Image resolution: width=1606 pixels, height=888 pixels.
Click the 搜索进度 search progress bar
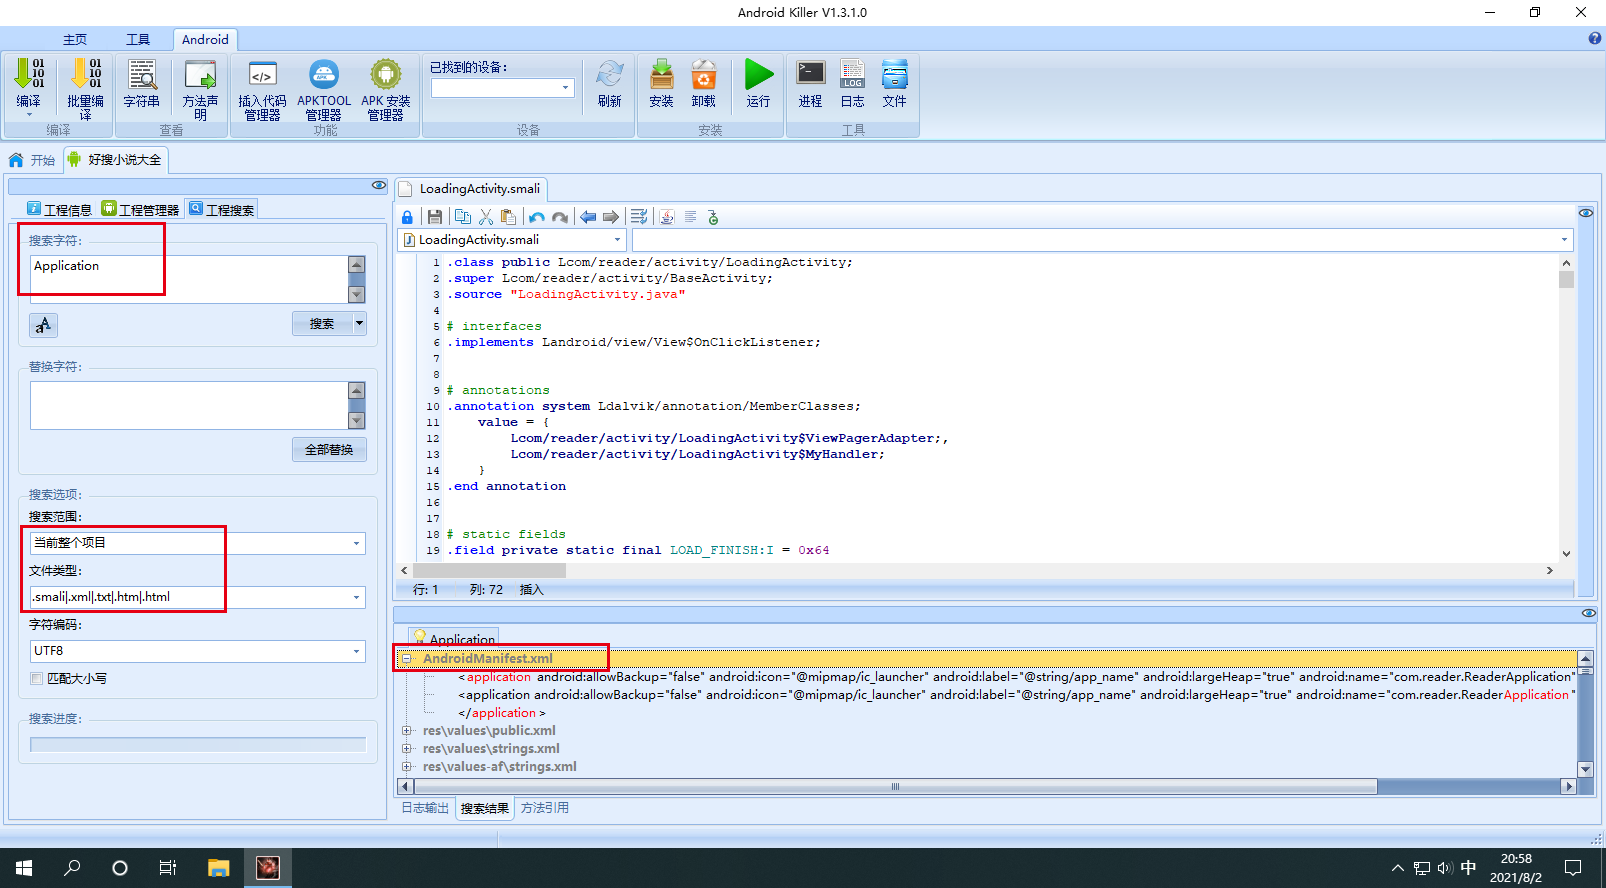point(198,745)
